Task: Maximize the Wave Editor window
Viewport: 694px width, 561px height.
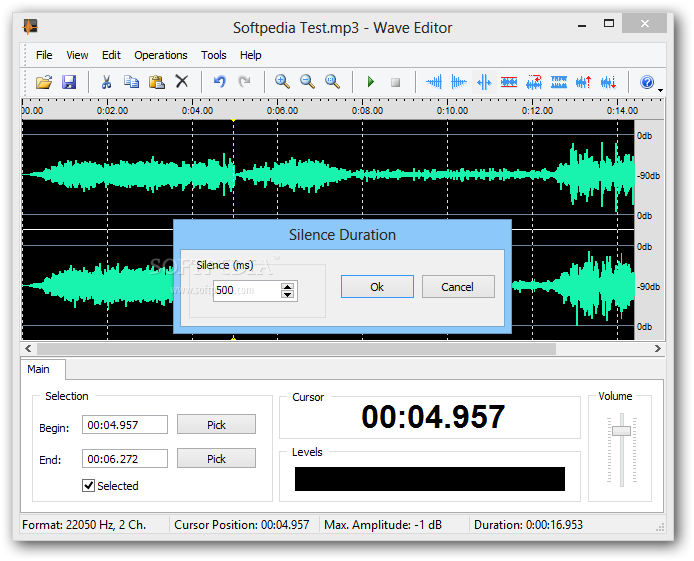Action: pyautogui.click(x=609, y=23)
